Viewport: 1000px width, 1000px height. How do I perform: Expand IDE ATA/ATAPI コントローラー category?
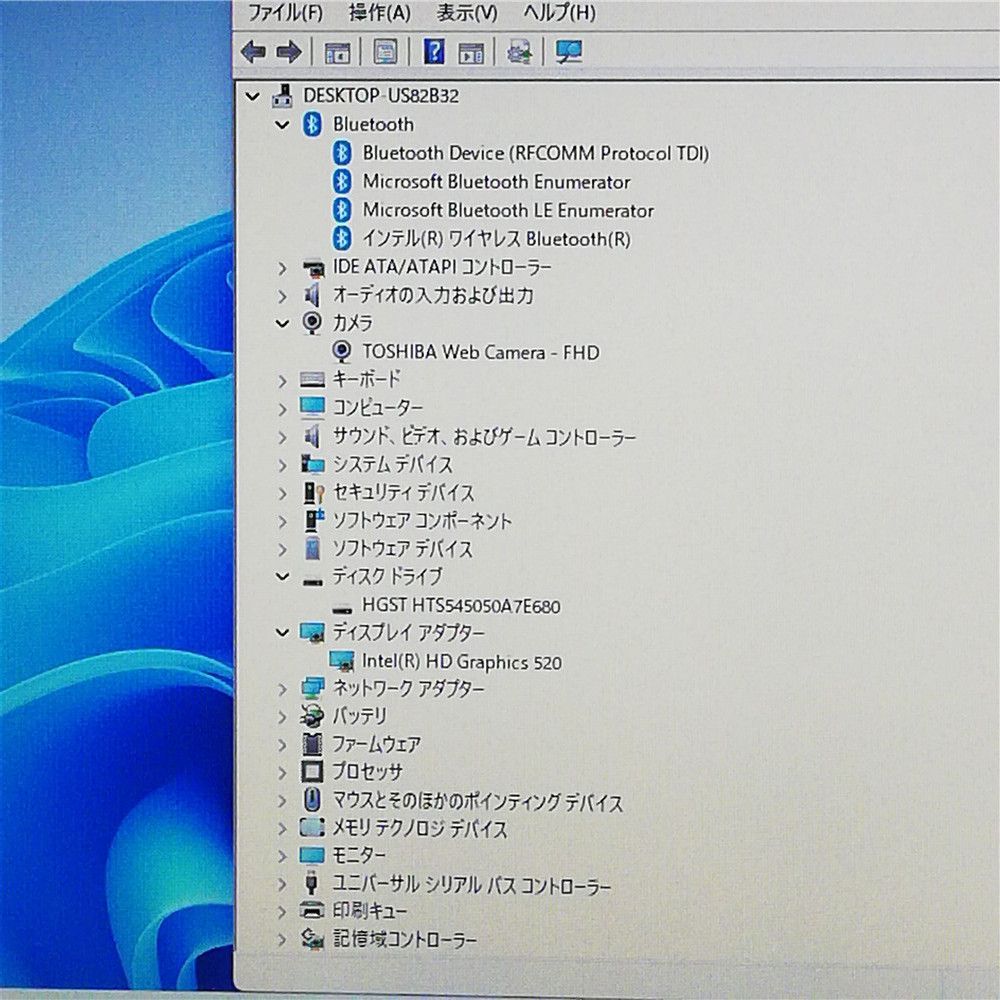tap(282, 268)
